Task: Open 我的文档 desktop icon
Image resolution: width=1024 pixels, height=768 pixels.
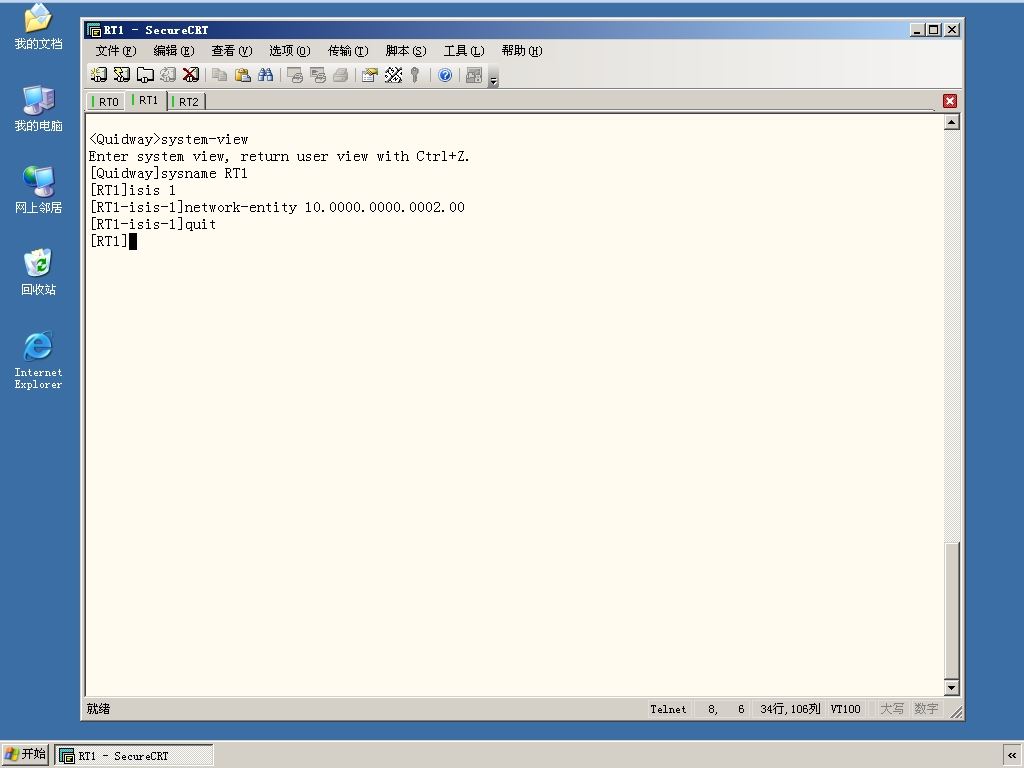Action: click(38, 27)
